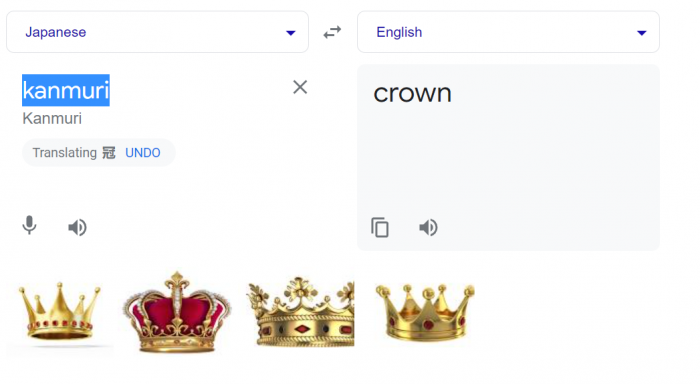Image resolution: width=700 pixels, height=384 pixels.
Task: Listen to the English translation crown
Action: click(428, 228)
